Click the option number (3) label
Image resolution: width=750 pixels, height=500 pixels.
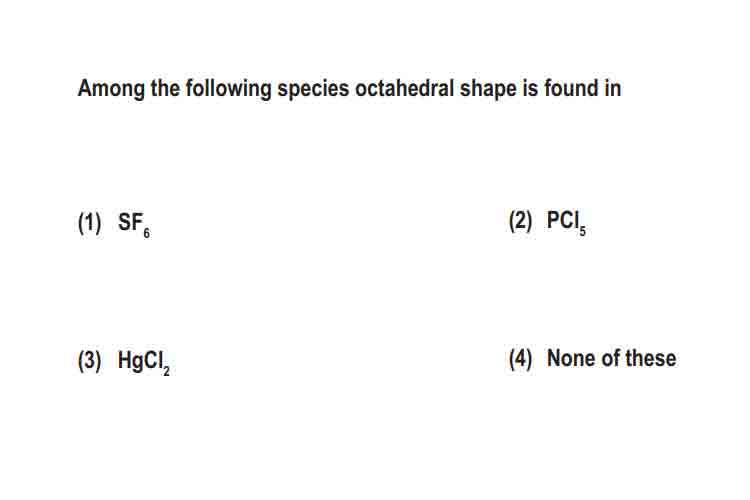click(89, 361)
